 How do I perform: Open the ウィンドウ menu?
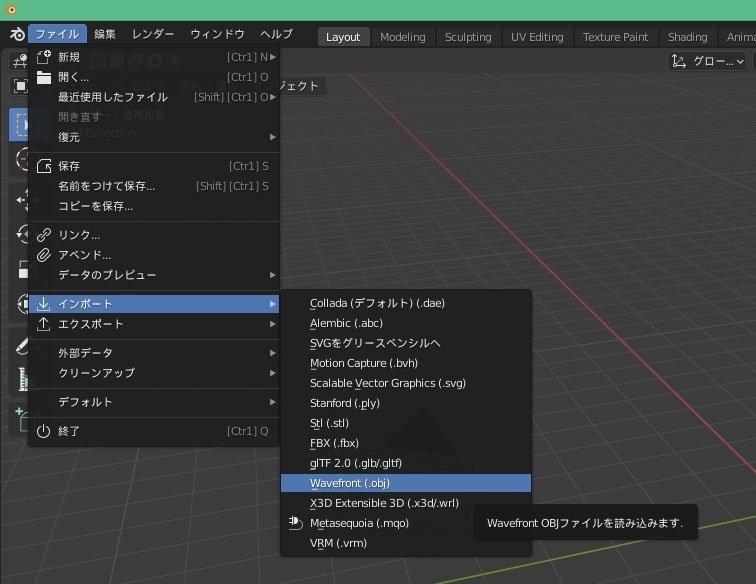point(217,34)
